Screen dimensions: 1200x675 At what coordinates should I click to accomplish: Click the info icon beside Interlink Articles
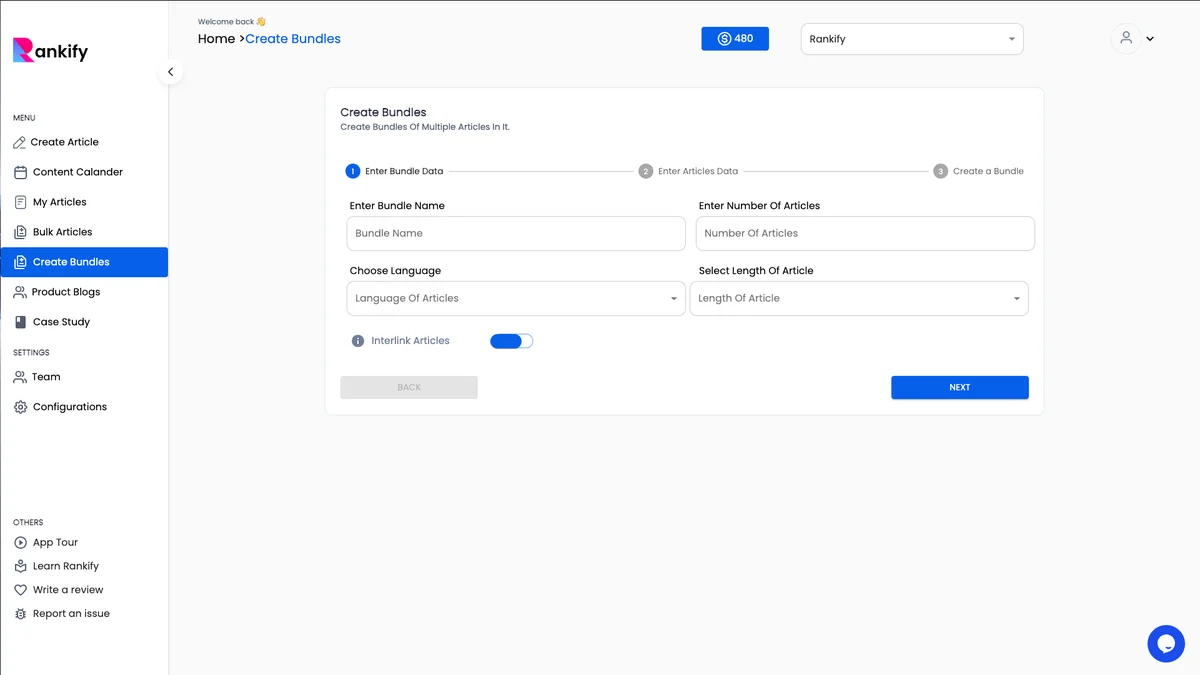(358, 341)
